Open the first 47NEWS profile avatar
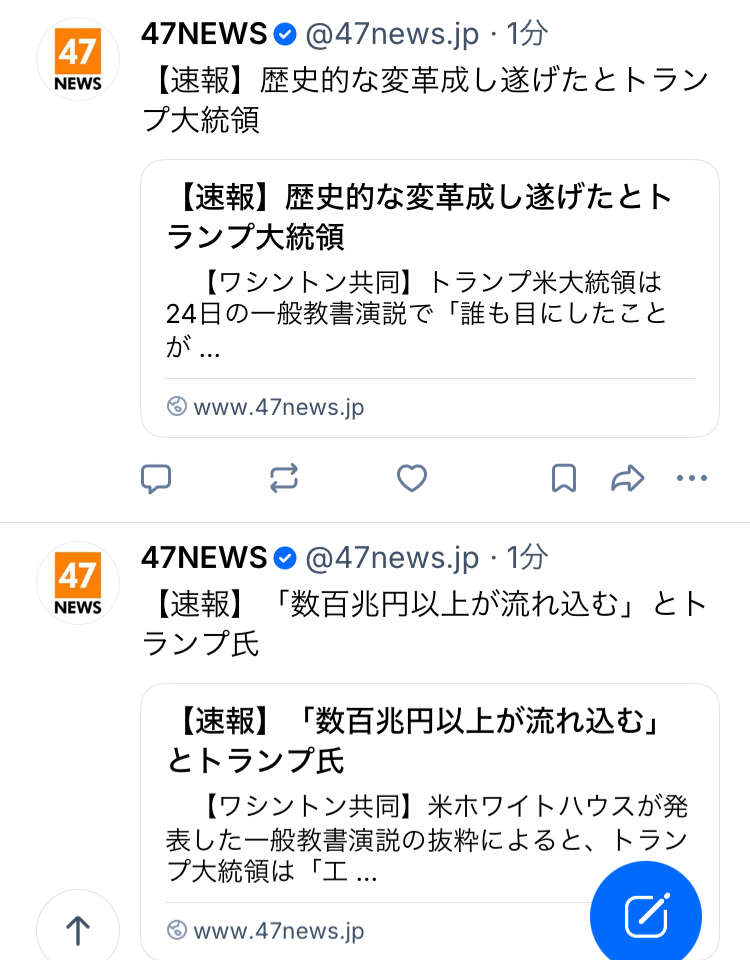The width and height of the screenshot is (750, 960). tap(78, 59)
